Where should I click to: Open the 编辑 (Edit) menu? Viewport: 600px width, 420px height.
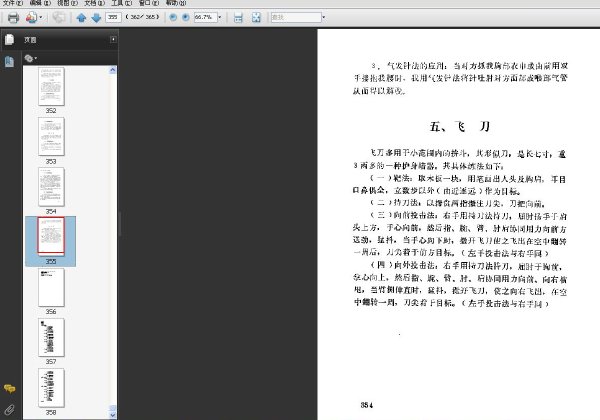(x=40, y=3)
